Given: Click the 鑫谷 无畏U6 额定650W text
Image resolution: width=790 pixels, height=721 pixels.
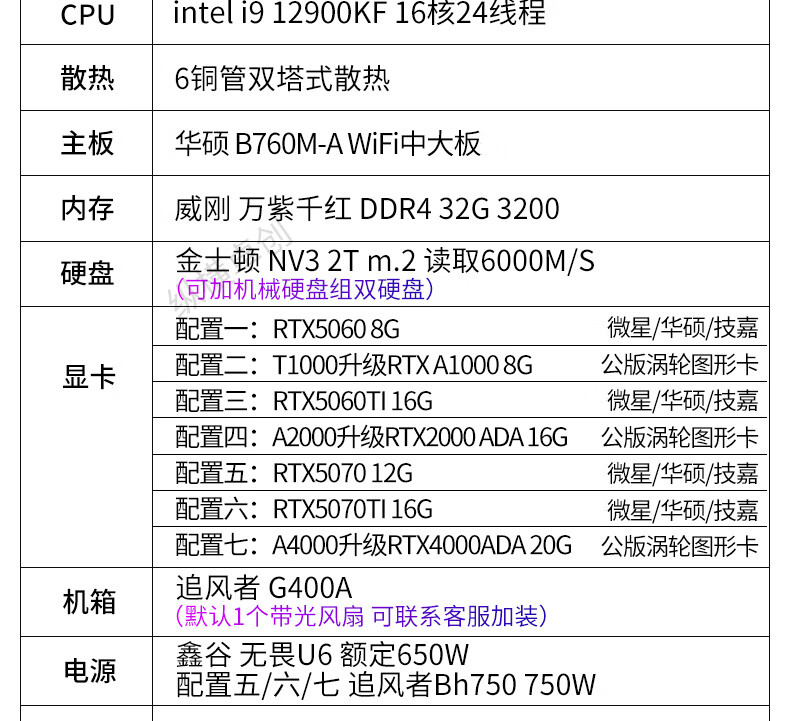Looking at the screenshot, I should coord(322,656).
